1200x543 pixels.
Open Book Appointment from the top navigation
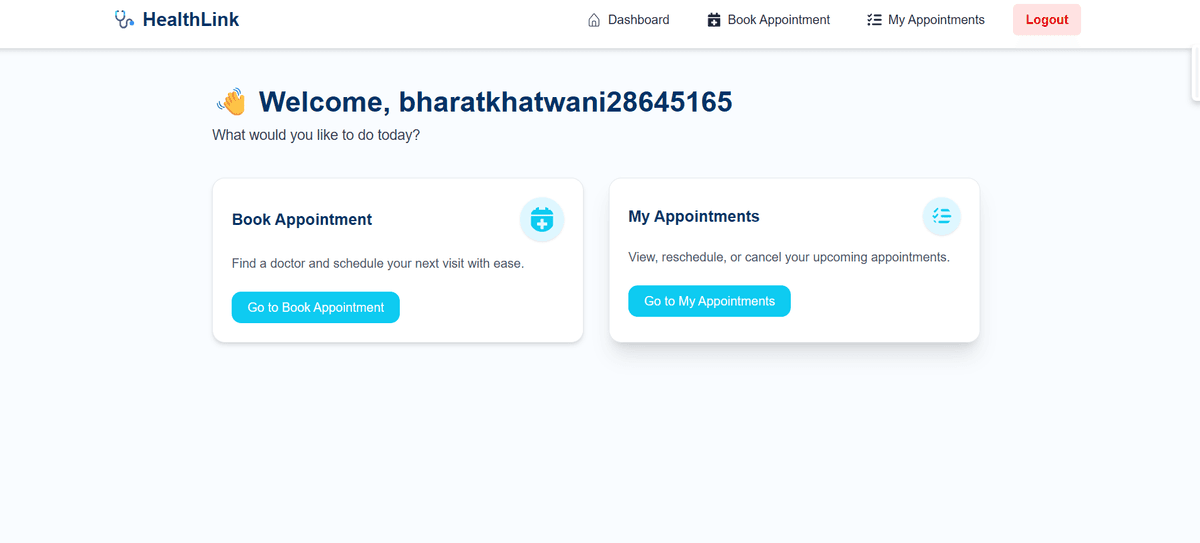768,20
